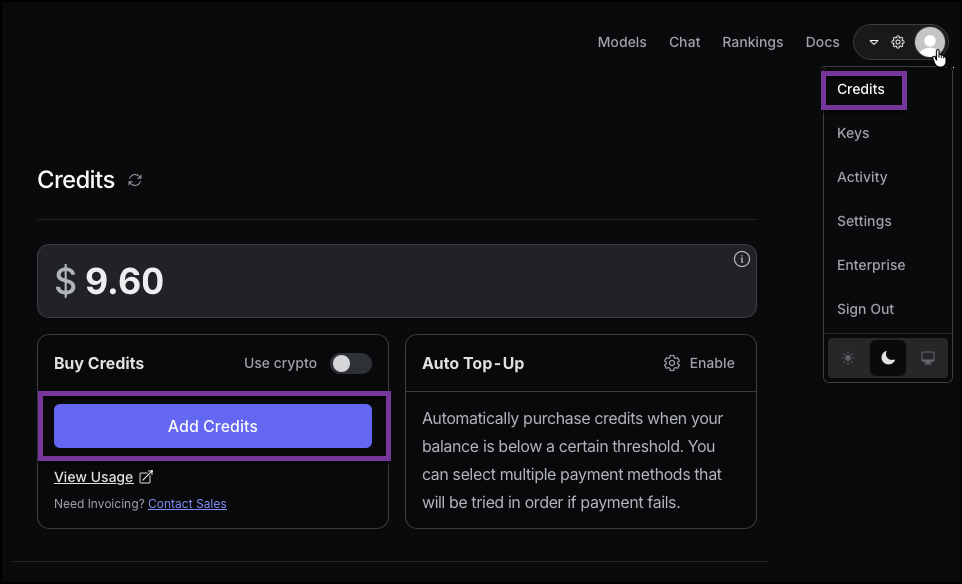
Task: Click the user avatar icon
Action: [929, 42]
